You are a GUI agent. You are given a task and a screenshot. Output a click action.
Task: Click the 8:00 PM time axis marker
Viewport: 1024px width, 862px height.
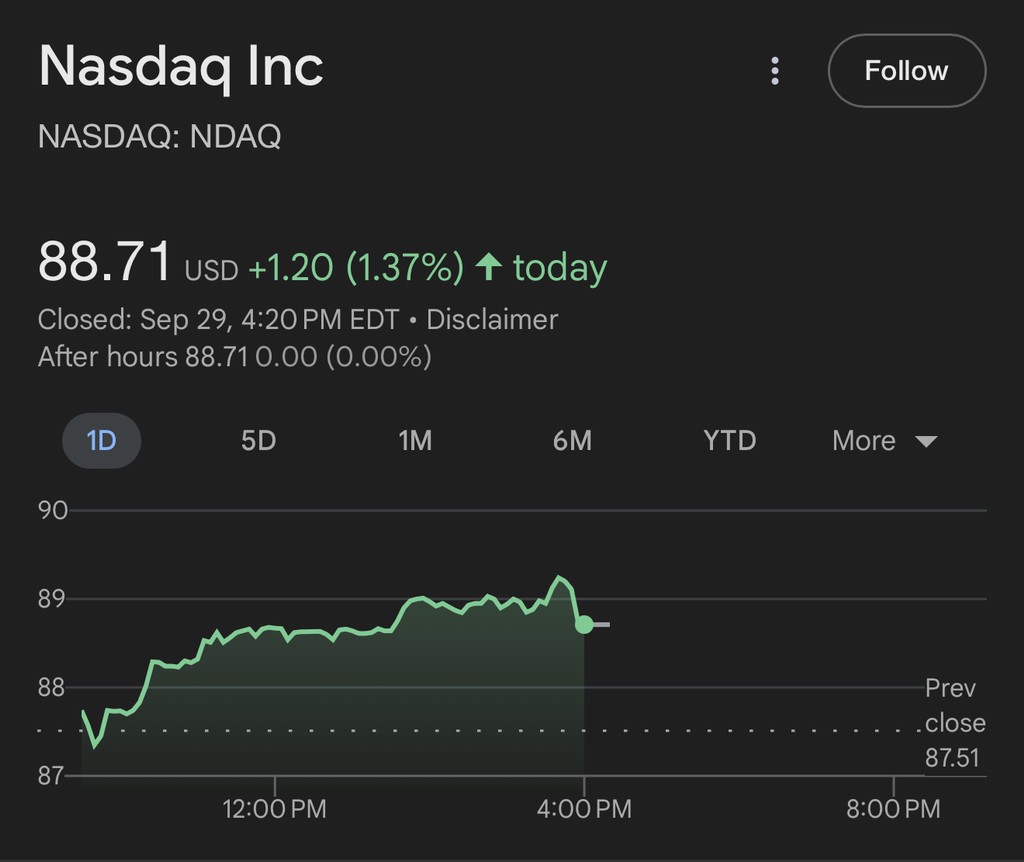coord(893,809)
